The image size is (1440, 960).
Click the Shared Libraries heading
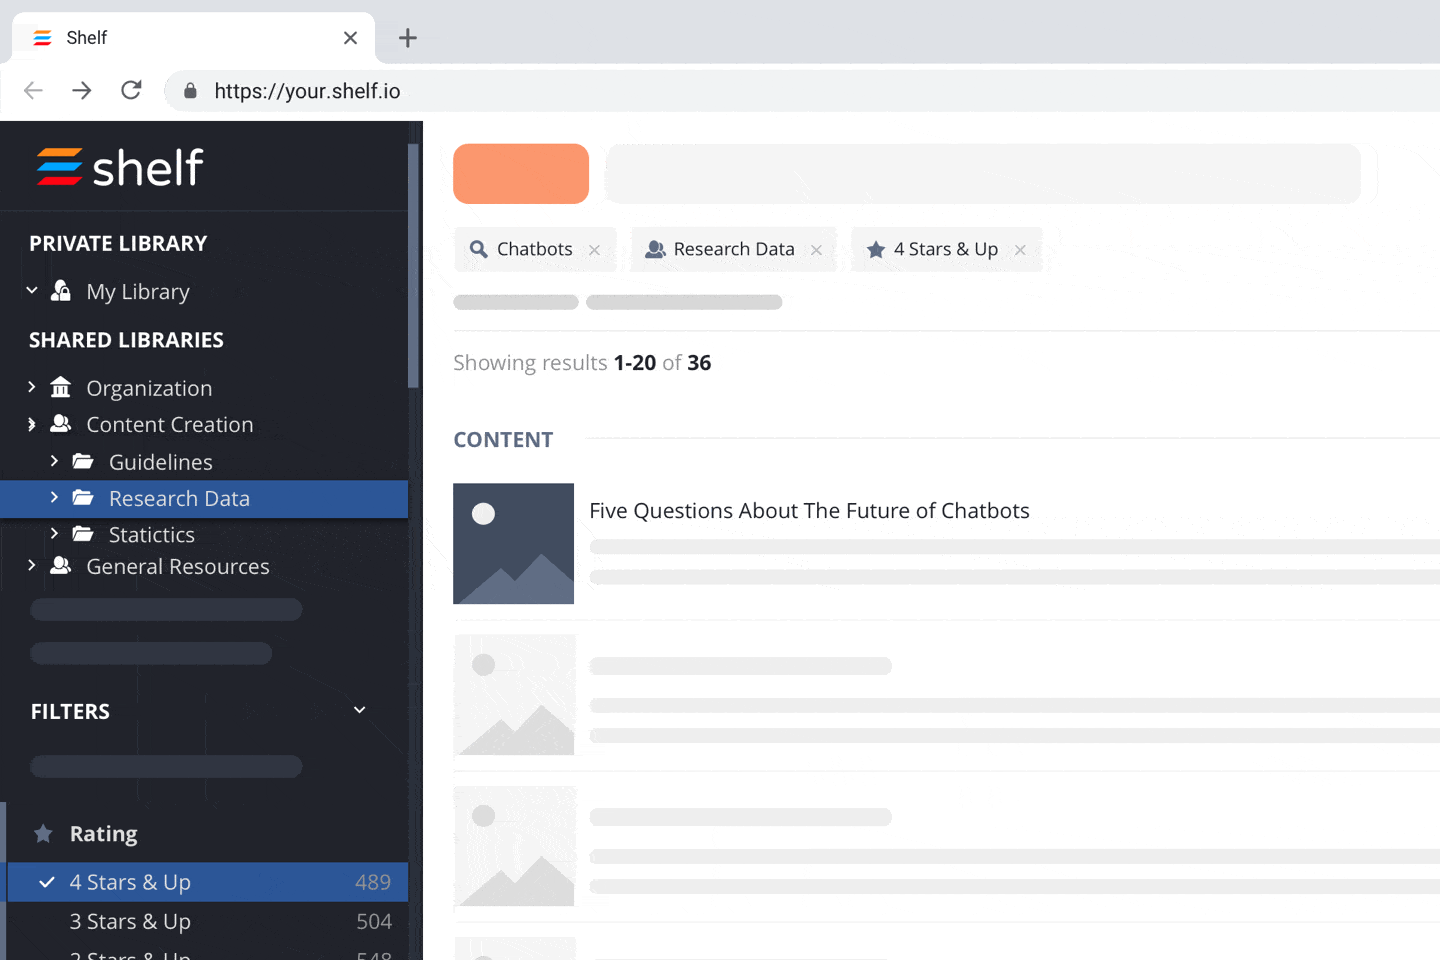pyautogui.click(x=126, y=340)
